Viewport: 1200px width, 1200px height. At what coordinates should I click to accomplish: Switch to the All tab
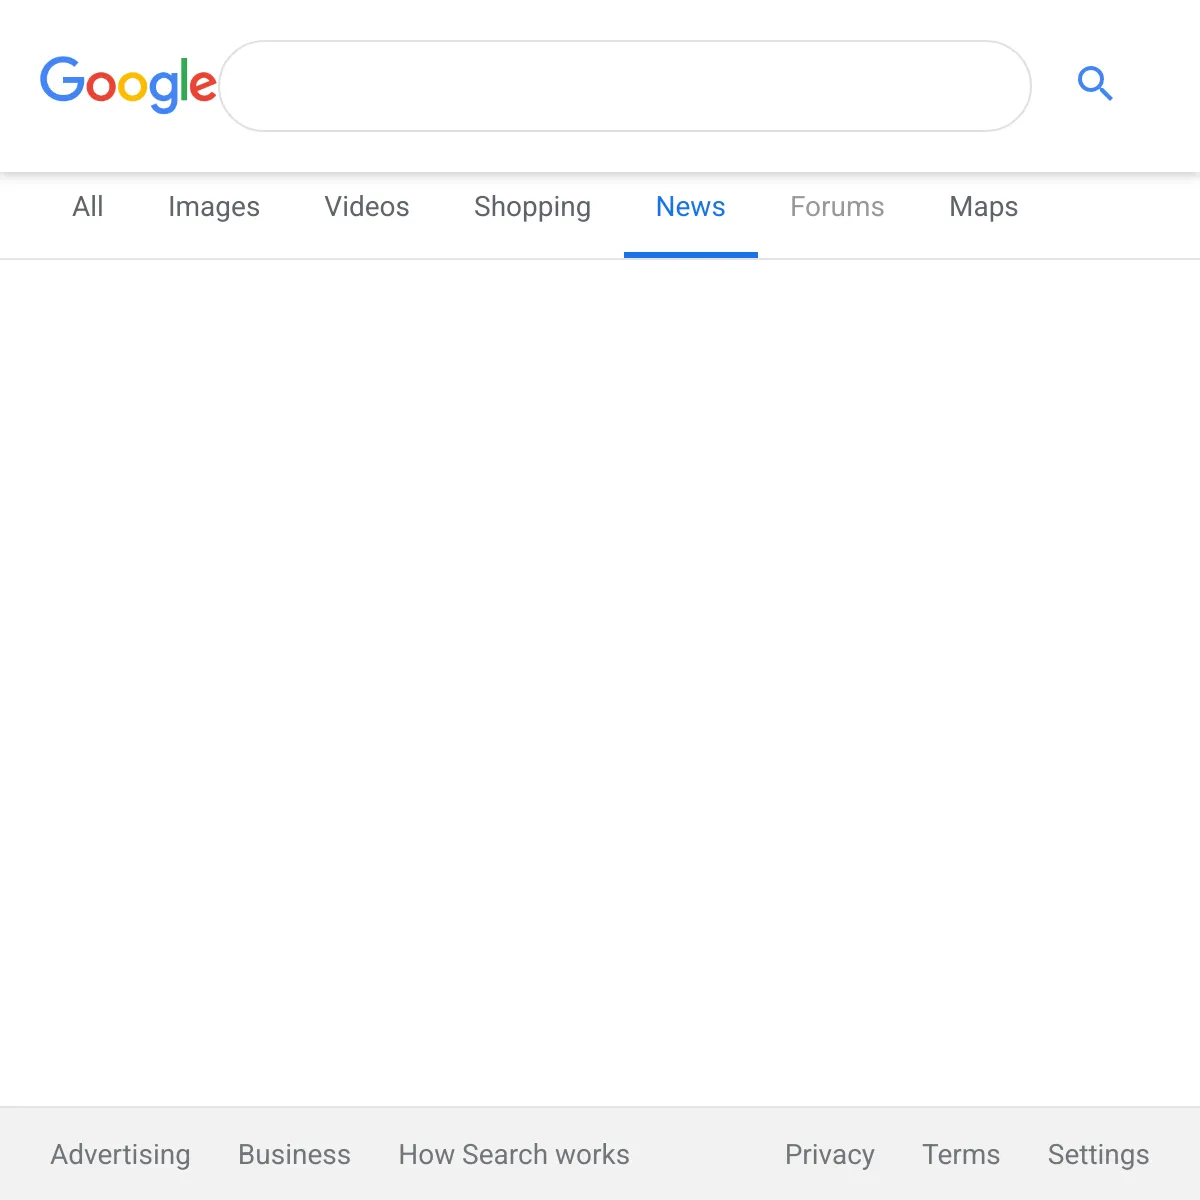(88, 207)
